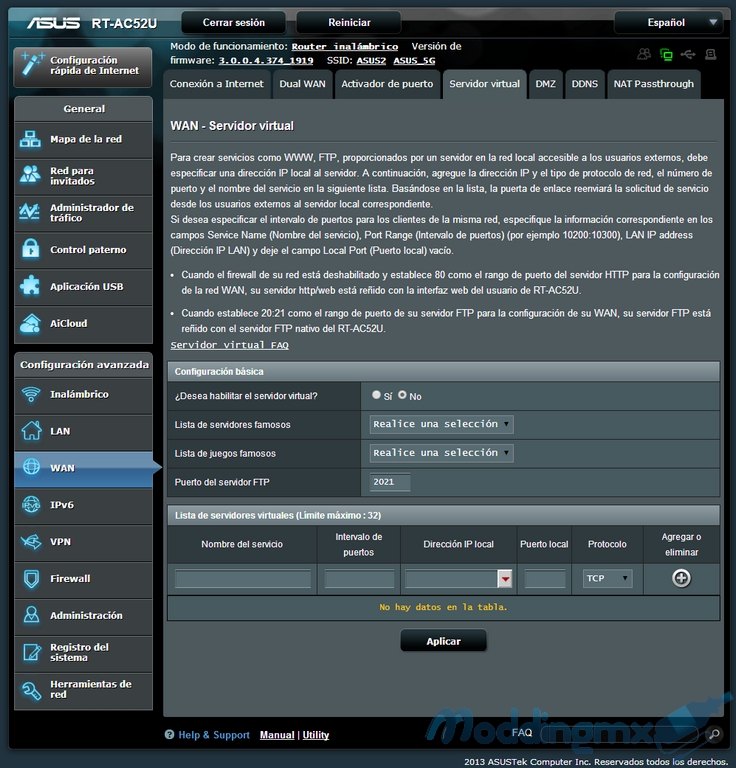Open Administrador de tráfico icon
736x768 pixels.
(30, 213)
